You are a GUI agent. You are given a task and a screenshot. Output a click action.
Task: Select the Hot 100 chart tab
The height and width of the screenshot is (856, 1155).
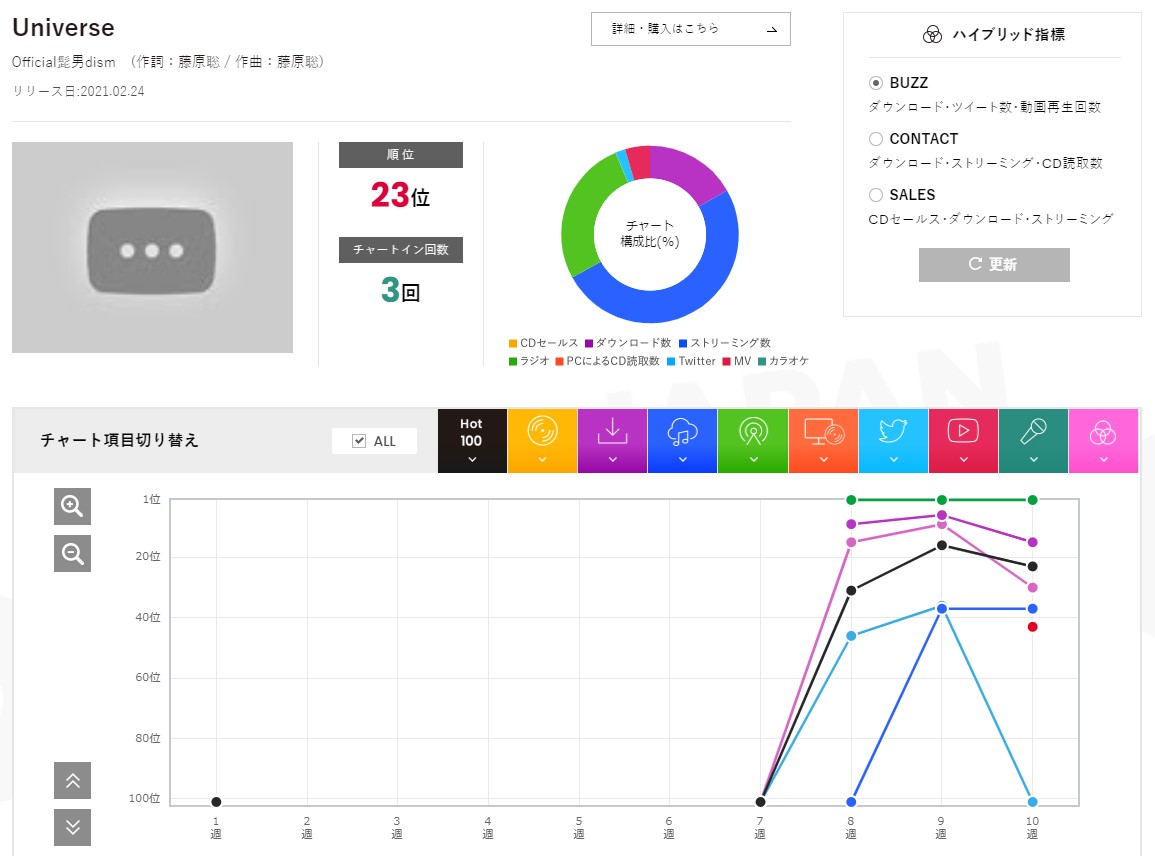coord(472,441)
